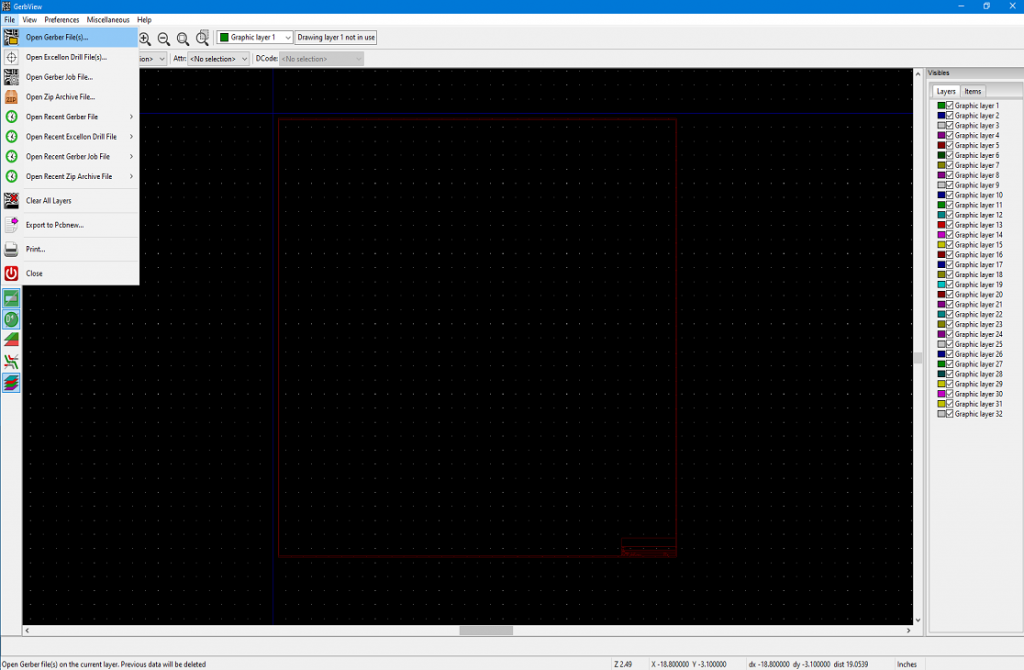Click the red Close power icon
The height and width of the screenshot is (670, 1024).
[x=12, y=273]
